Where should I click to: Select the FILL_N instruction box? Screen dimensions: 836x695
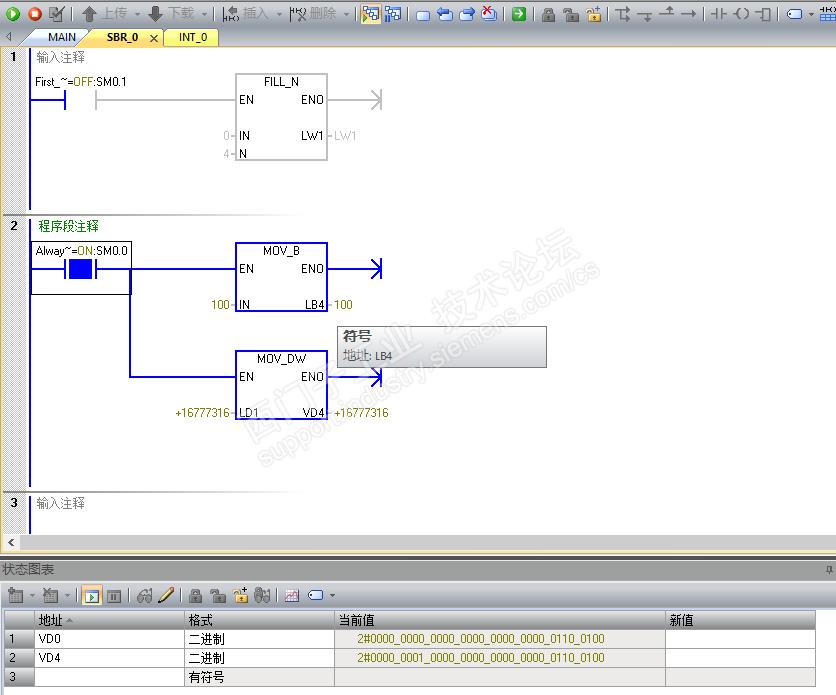pyautogui.click(x=281, y=117)
